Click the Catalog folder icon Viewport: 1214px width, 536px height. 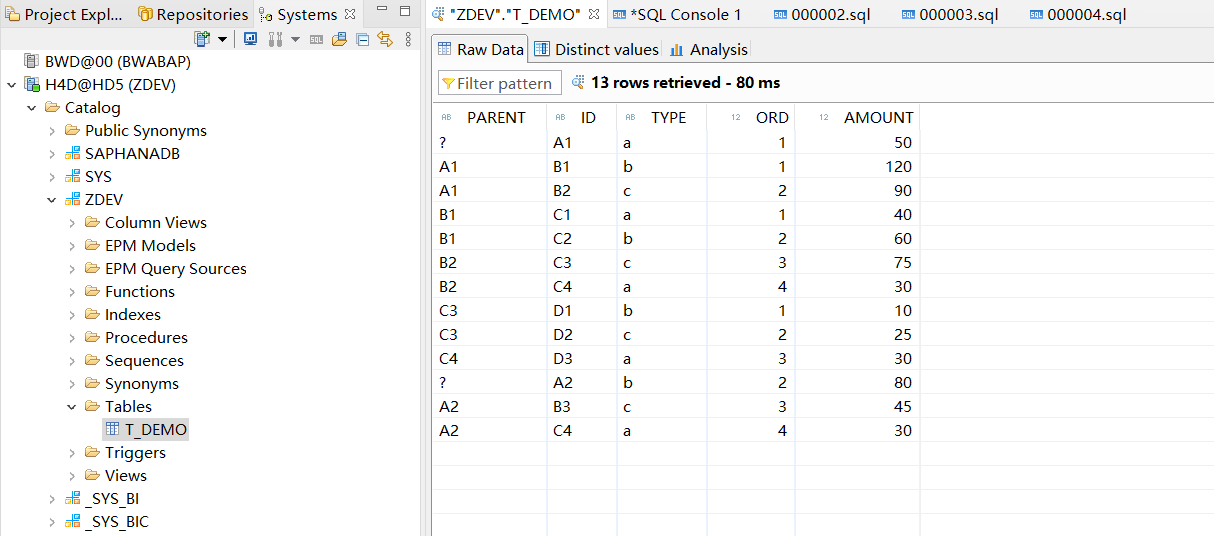[53, 108]
